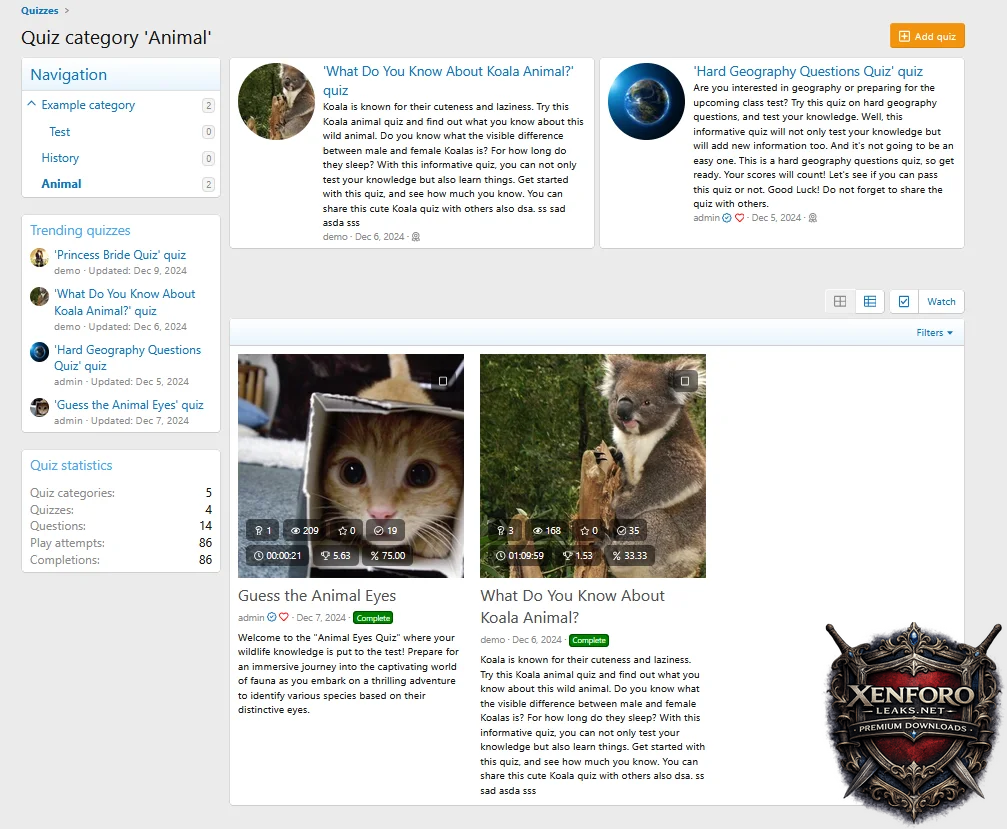The width and height of the screenshot is (1007, 829).
Task: Click the average time badge on cat quiz
Action: (278, 555)
